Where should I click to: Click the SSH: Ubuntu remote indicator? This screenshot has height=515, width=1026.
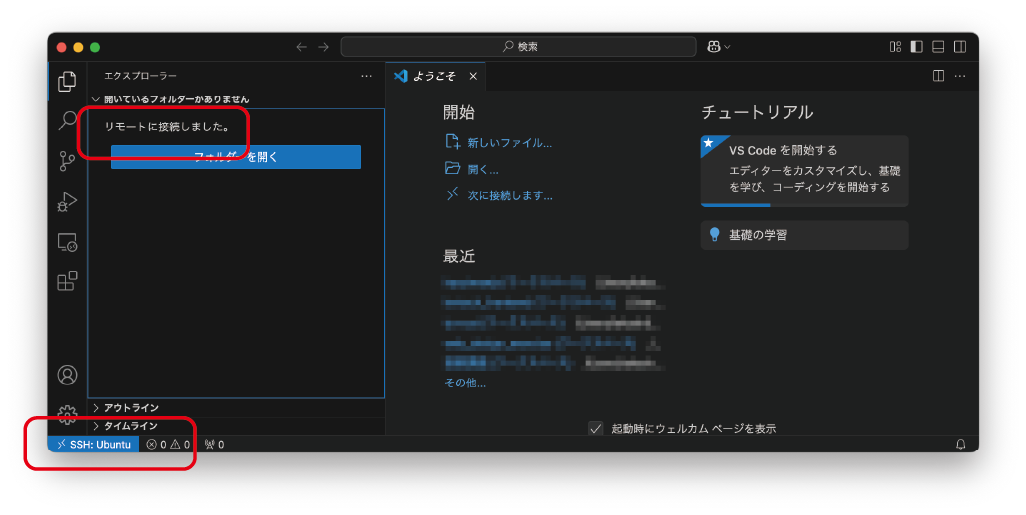point(94,444)
